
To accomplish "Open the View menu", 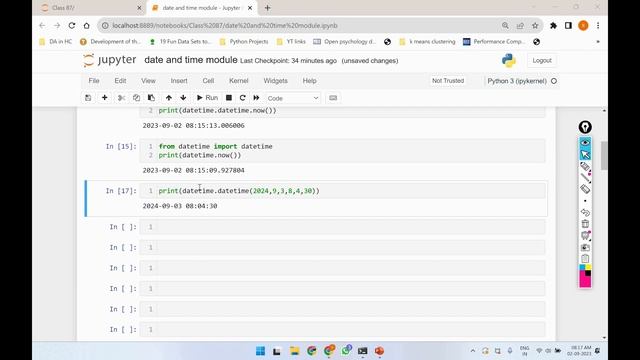I will click(x=148, y=81).
